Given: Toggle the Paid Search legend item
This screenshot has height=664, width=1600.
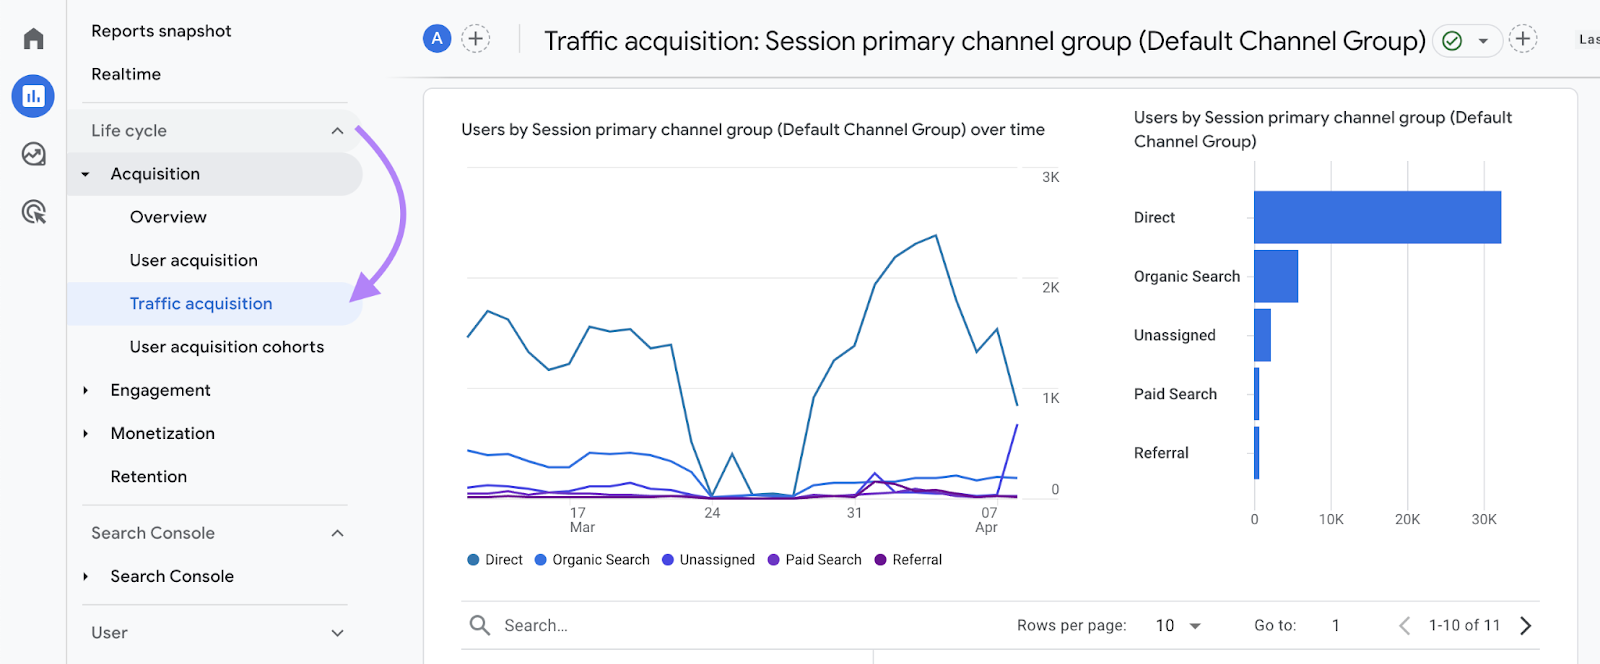Looking at the screenshot, I should click(814, 559).
